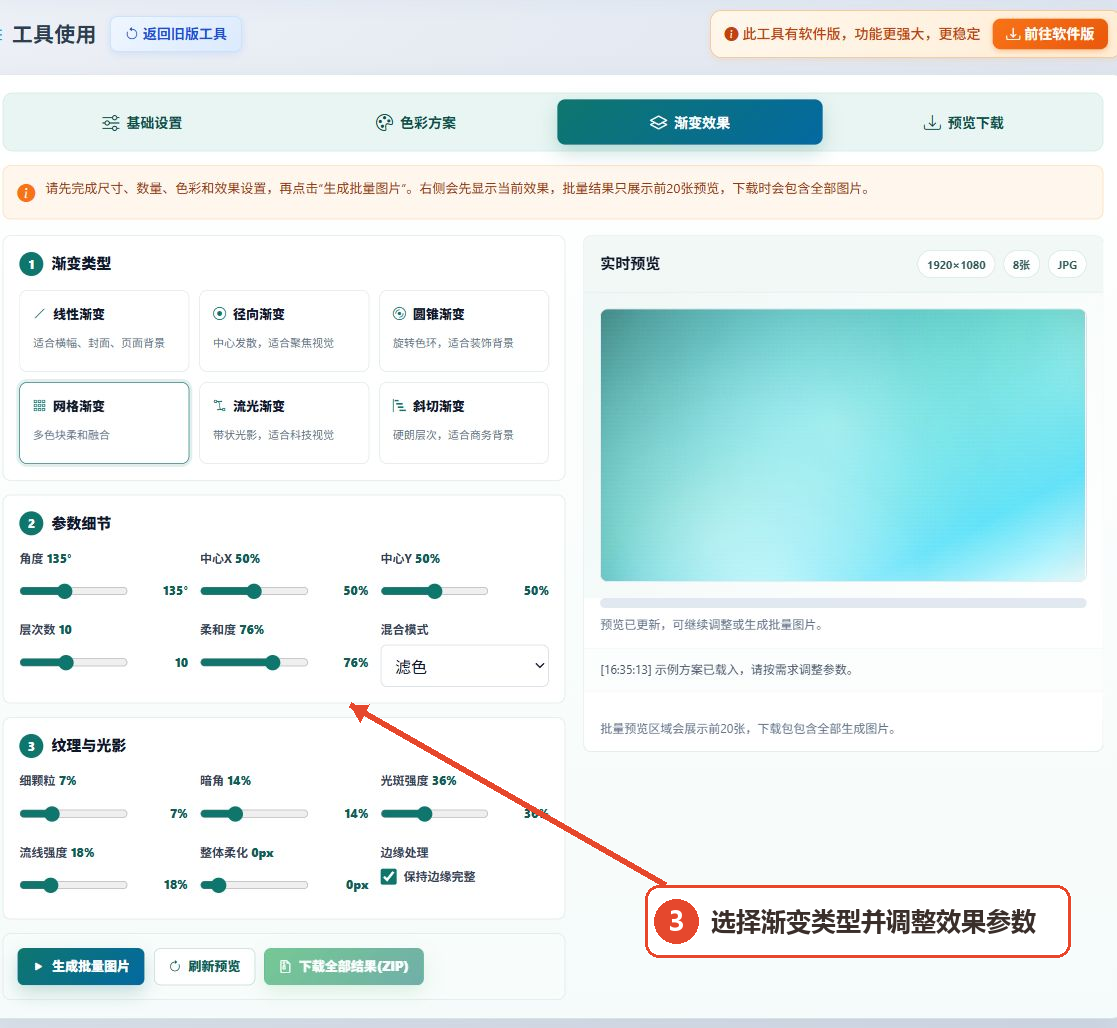Click the orange info icon beside 此工具有软件版
The image size is (1117, 1028).
coord(730,34)
